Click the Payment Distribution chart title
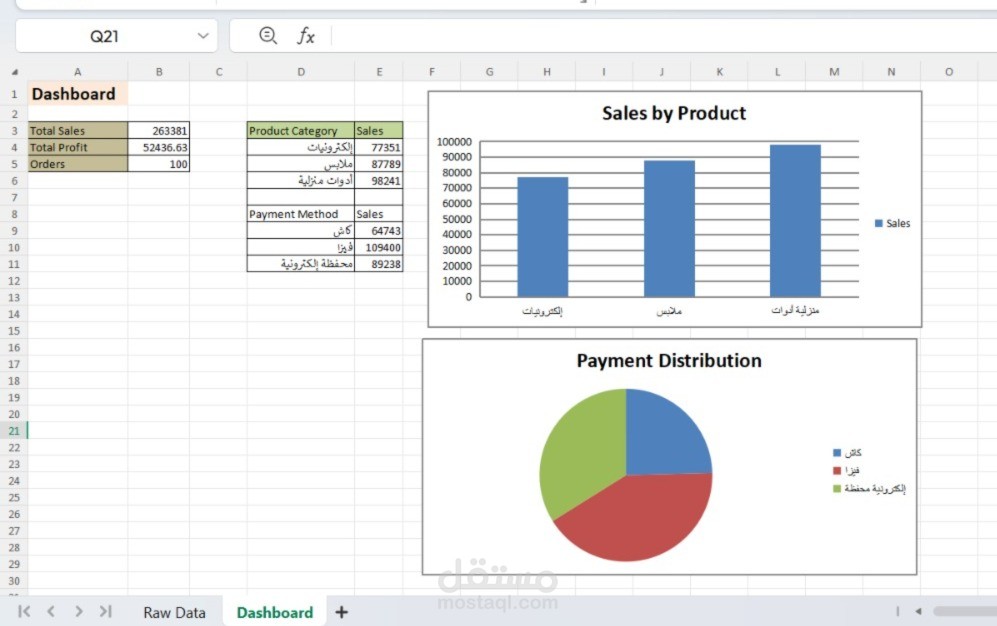 click(x=669, y=361)
